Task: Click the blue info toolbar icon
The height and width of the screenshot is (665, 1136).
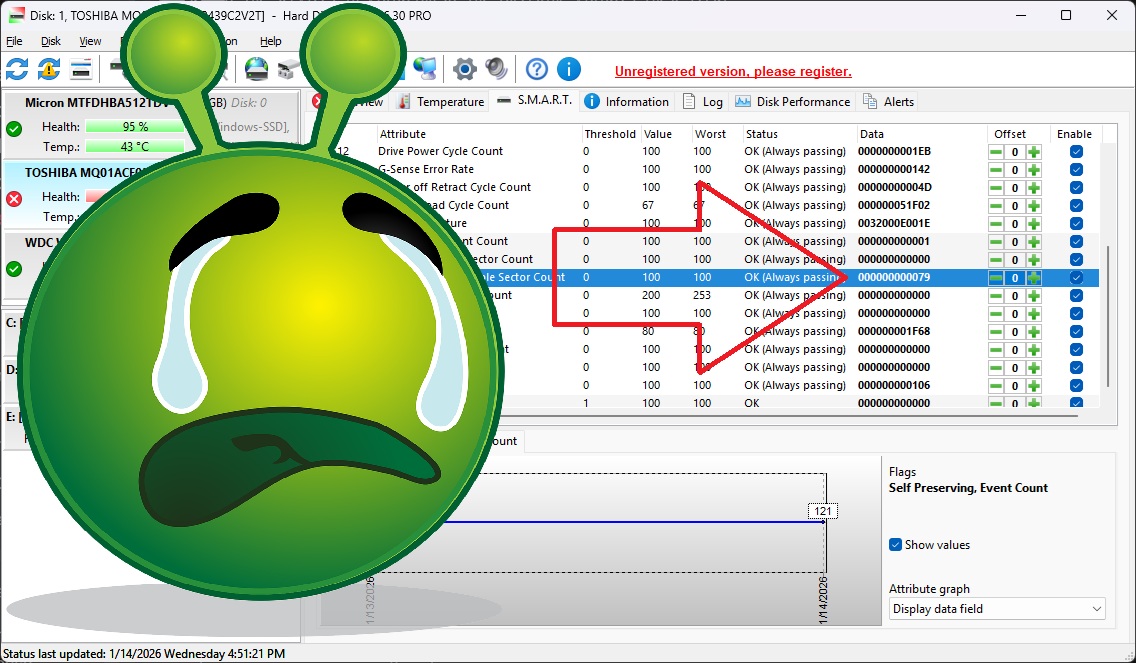Action: [569, 69]
